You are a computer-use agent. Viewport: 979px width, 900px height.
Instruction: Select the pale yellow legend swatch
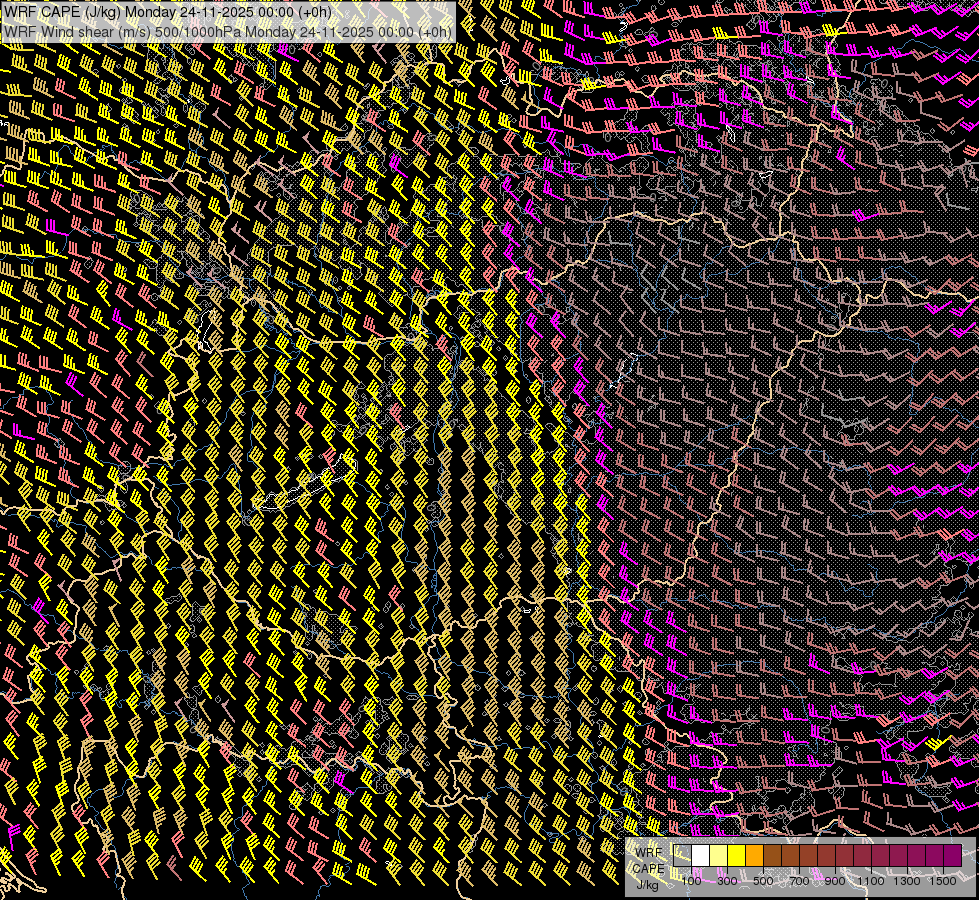718,855
